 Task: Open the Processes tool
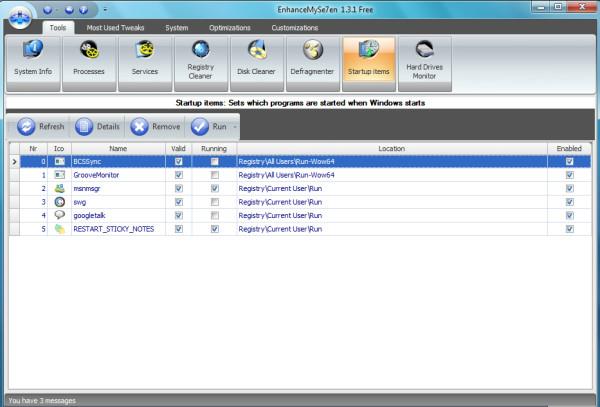[x=88, y=61]
